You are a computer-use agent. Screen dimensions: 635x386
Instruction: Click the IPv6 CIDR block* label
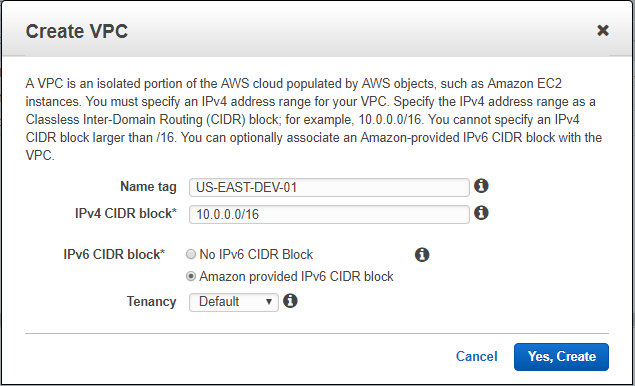(114, 254)
